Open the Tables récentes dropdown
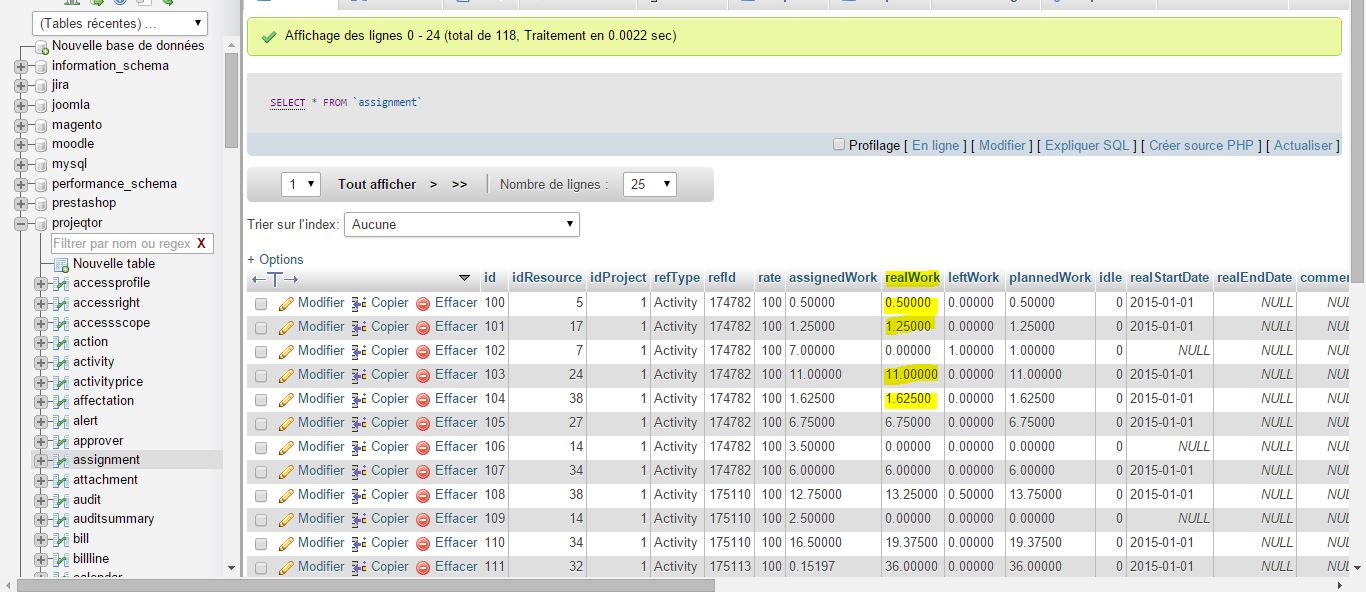The image size is (1366, 592). 120,23
